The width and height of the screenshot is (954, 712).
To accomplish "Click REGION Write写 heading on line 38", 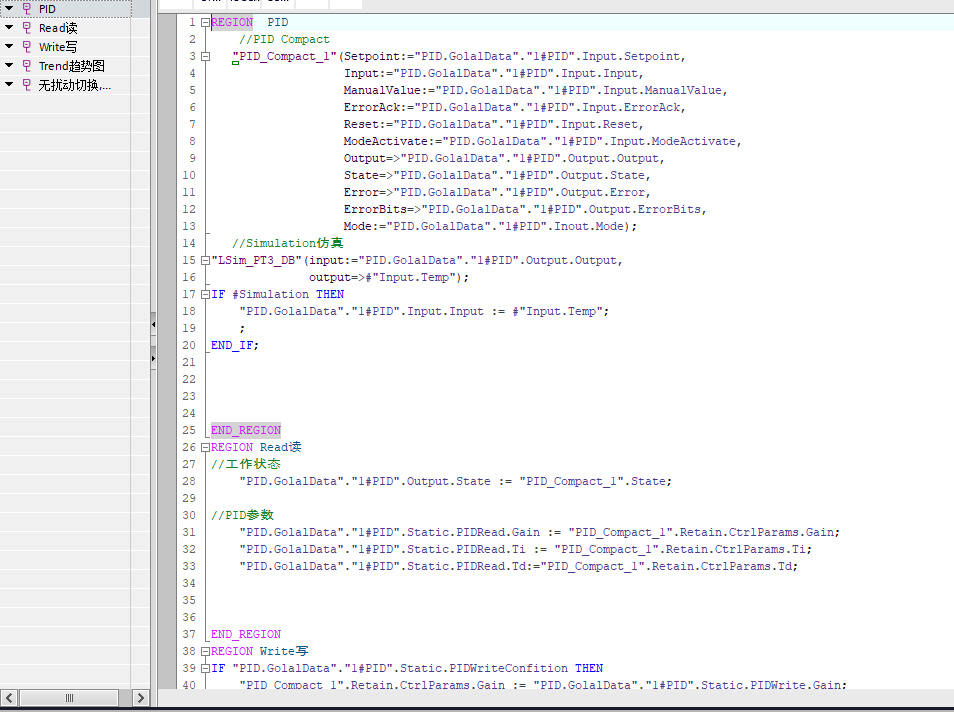I will (x=260, y=651).
